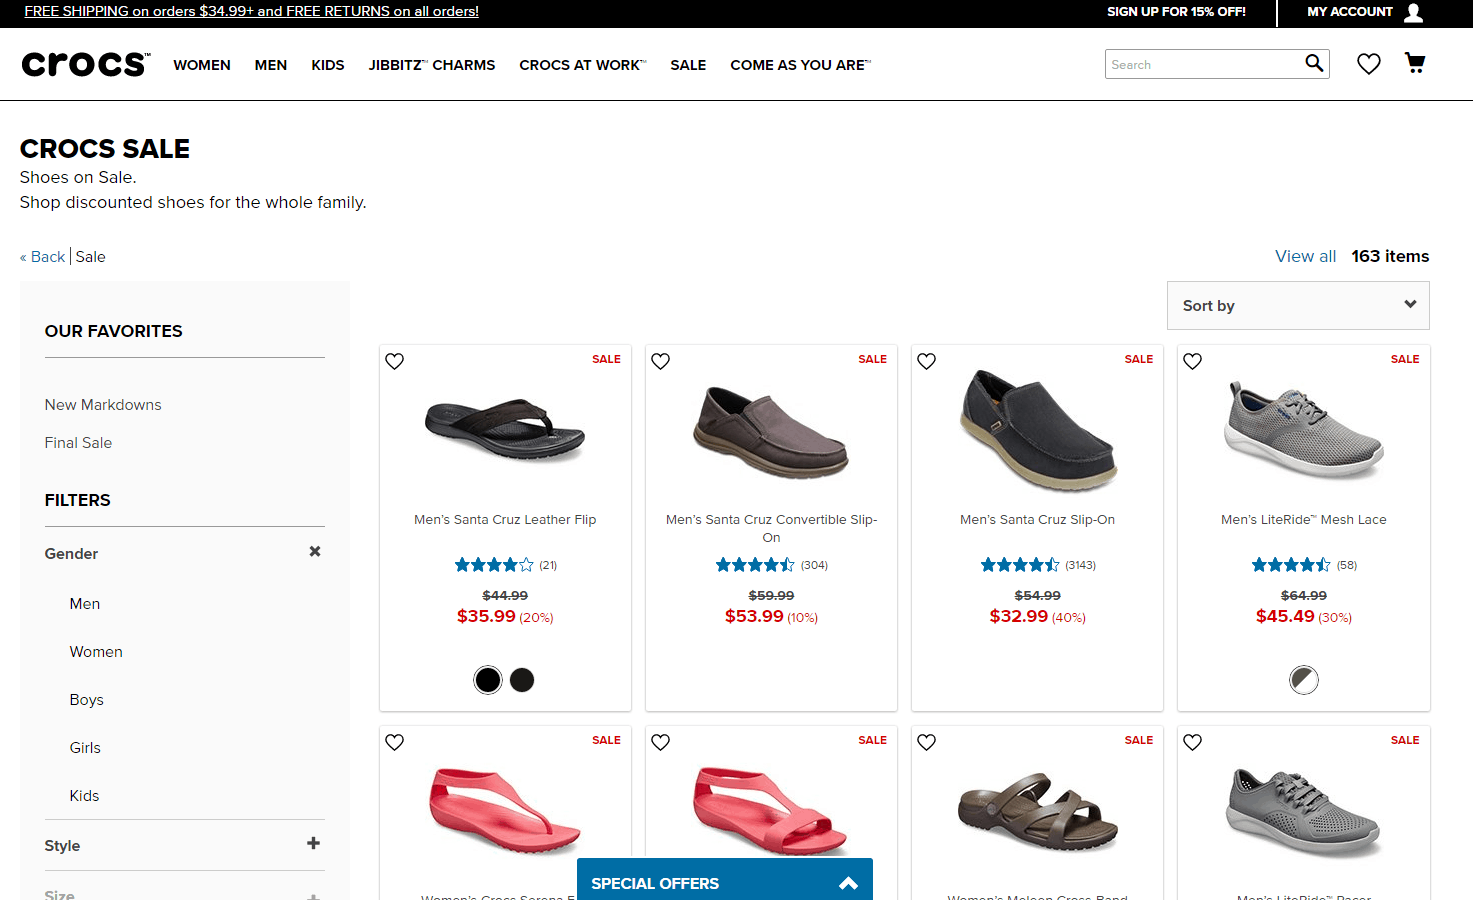Favorite the Men's Santa Cruz Leather Flip
The width and height of the screenshot is (1473, 900).
point(395,361)
